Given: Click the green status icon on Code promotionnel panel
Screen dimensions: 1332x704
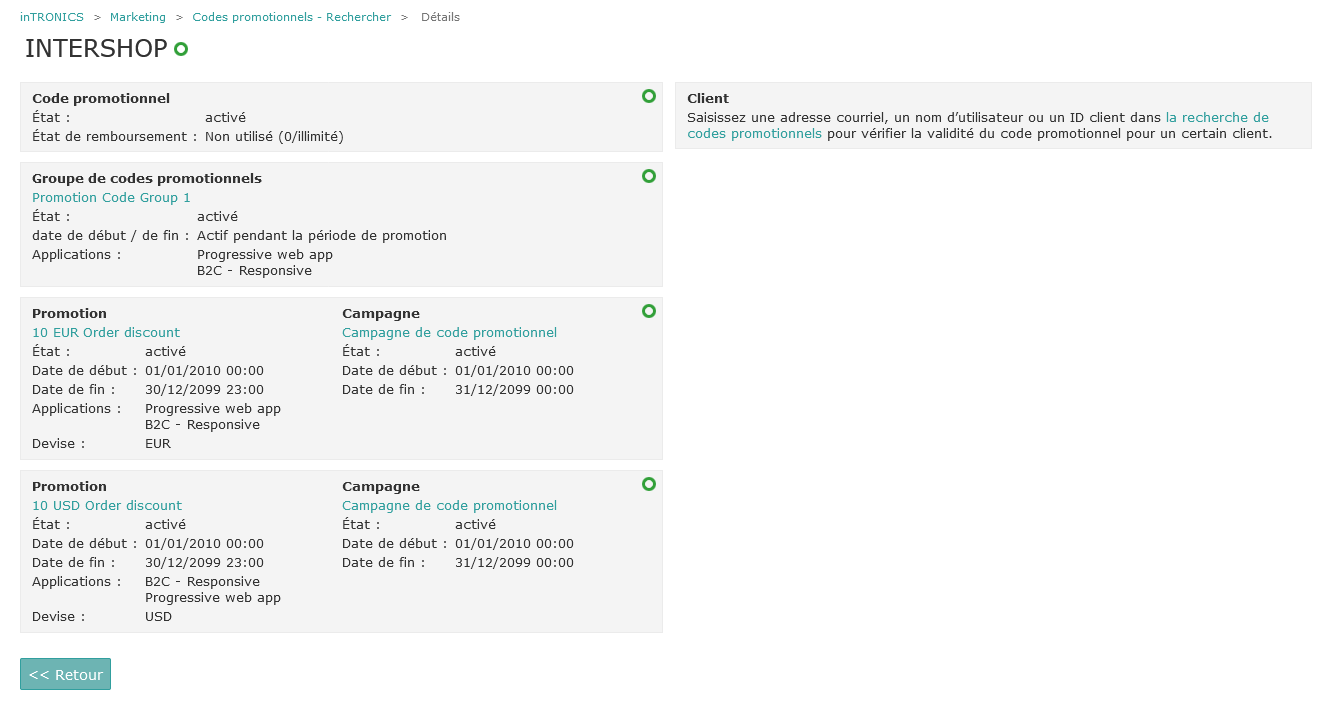Looking at the screenshot, I should click(x=649, y=96).
